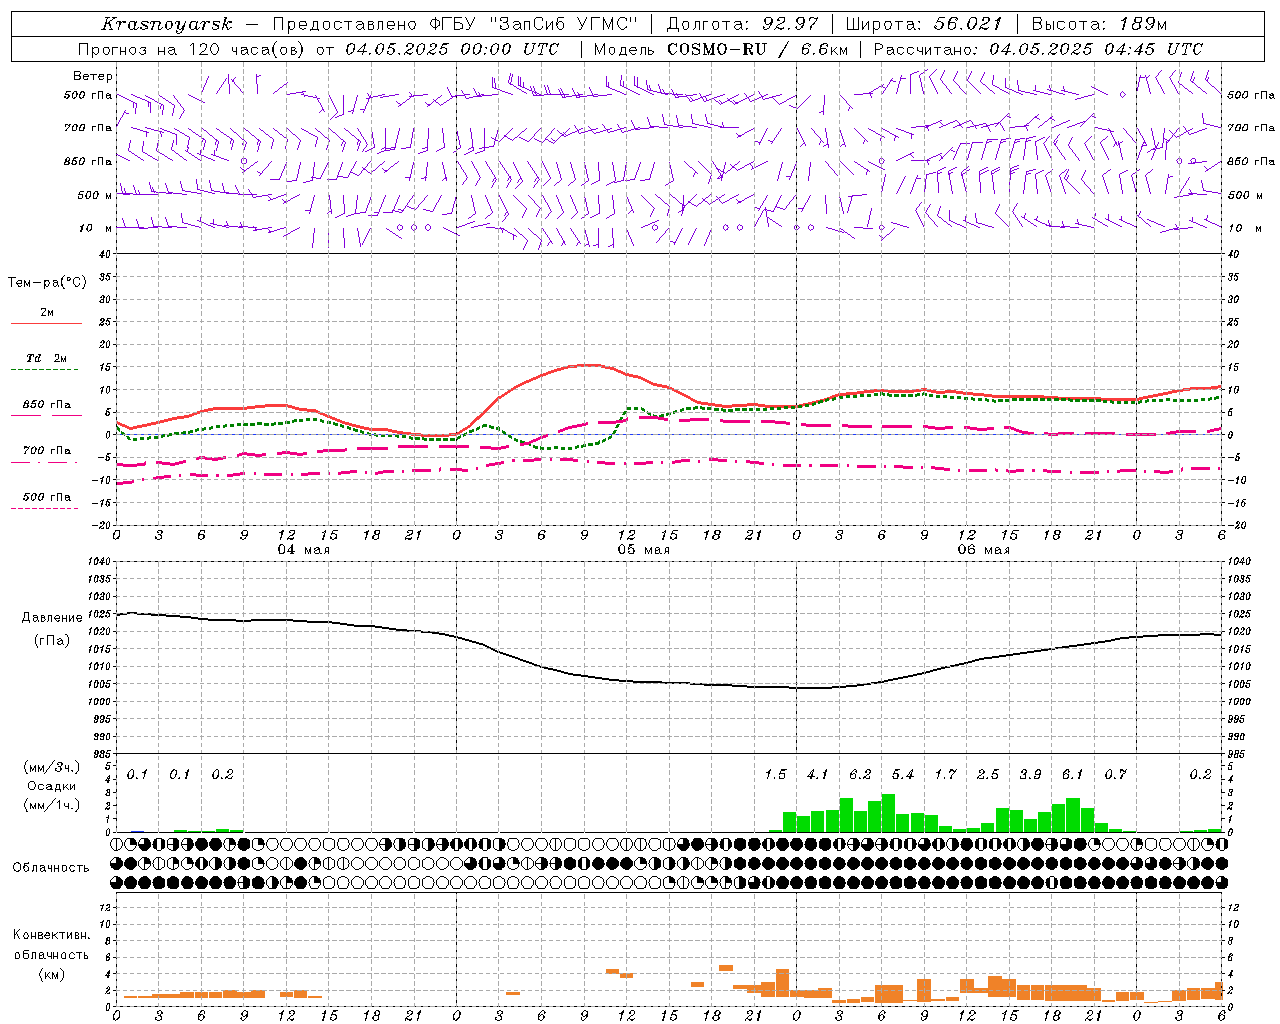
Task: Click the 'Ветер' wind panel label
Action: click(93, 76)
